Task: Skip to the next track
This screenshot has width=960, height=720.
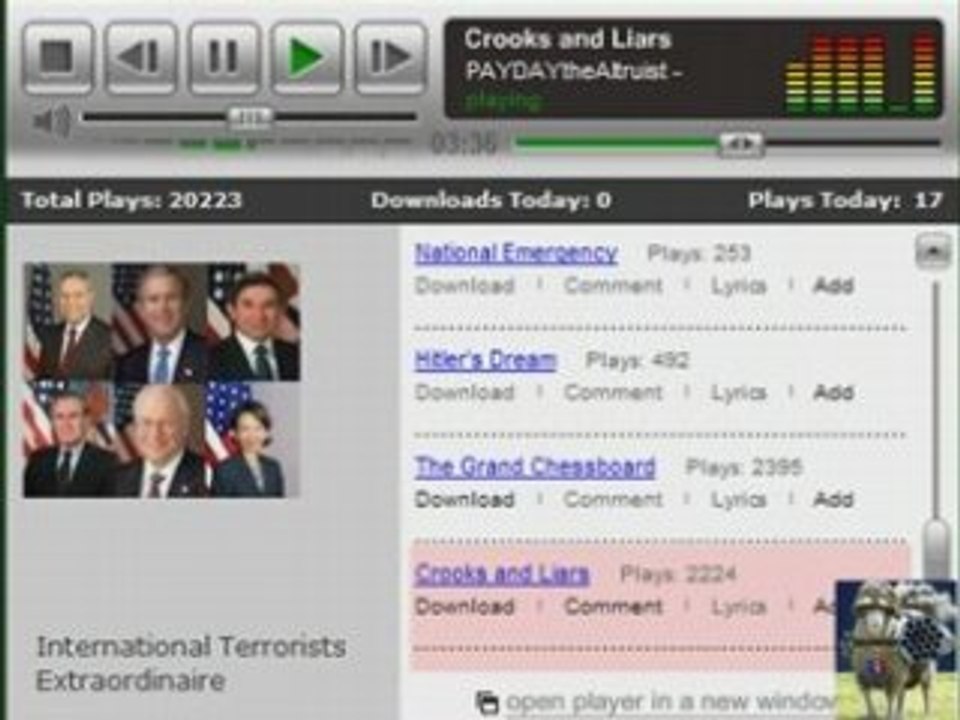Action: tap(389, 58)
